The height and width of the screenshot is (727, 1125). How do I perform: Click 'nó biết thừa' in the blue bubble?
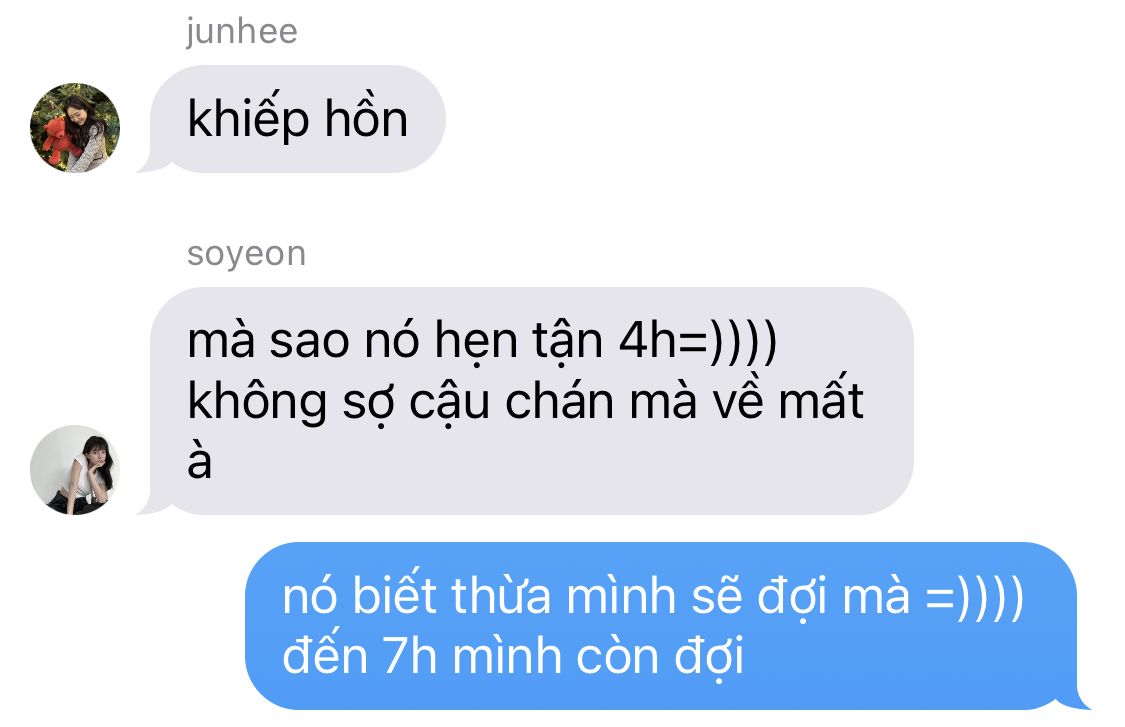click(416, 596)
